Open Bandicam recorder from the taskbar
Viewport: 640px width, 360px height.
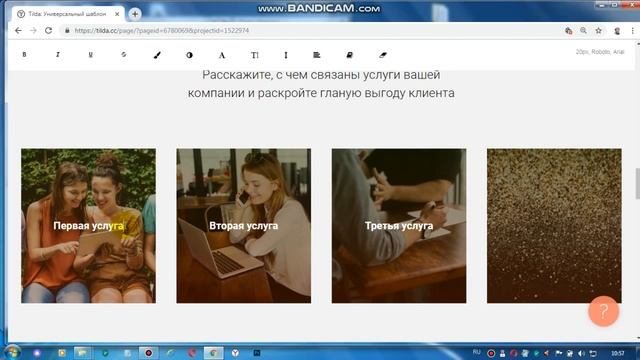coord(149,353)
